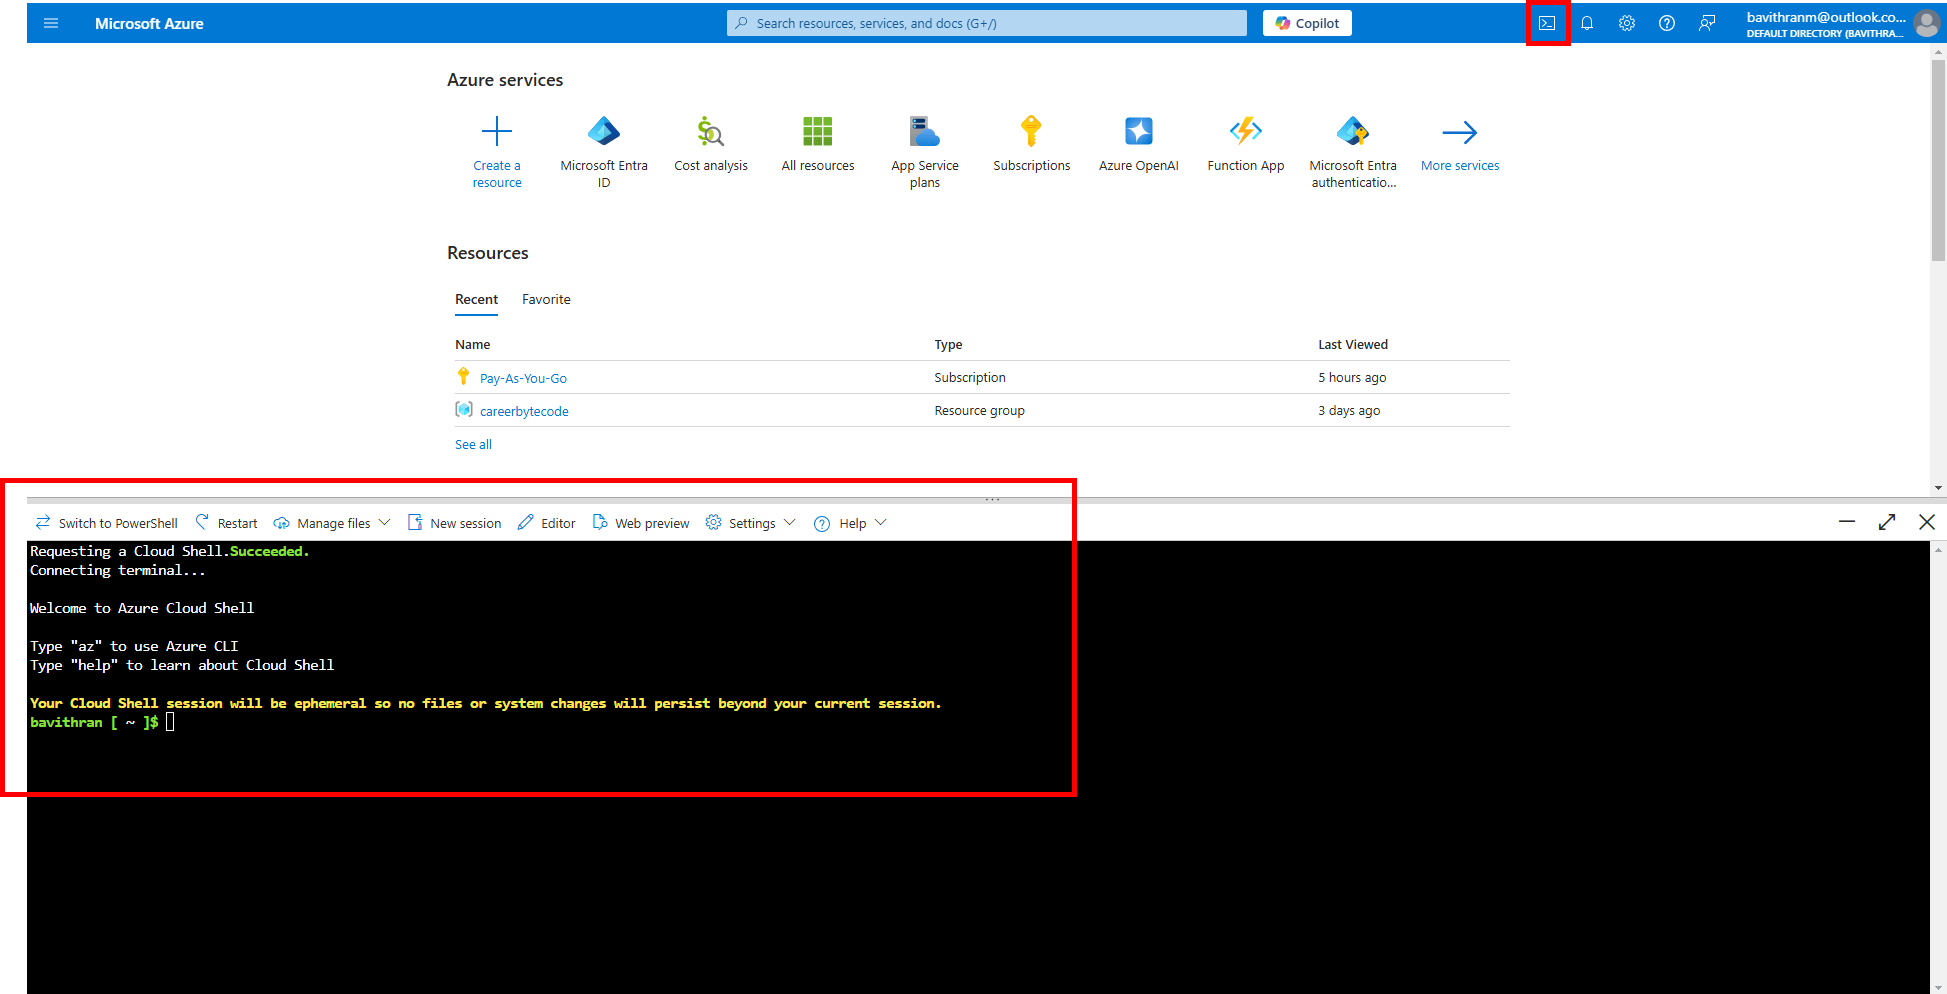Click the Create a resource plus icon
Image resolution: width=1947 pixels, height=994 pixels.
point(497,131)
